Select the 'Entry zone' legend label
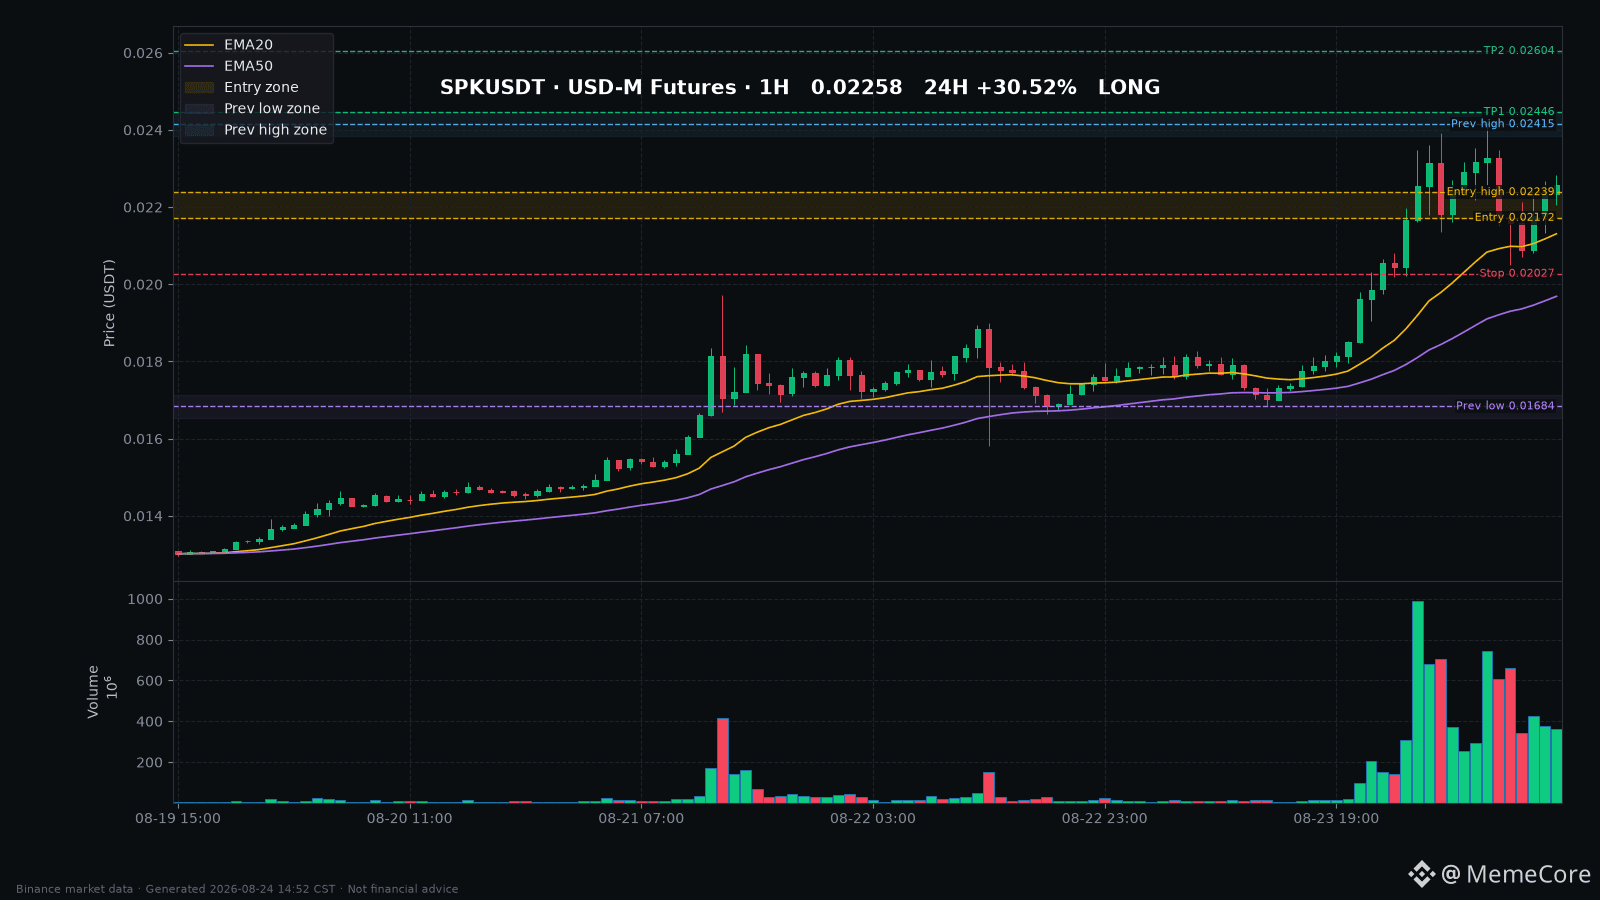 [261, 87]
